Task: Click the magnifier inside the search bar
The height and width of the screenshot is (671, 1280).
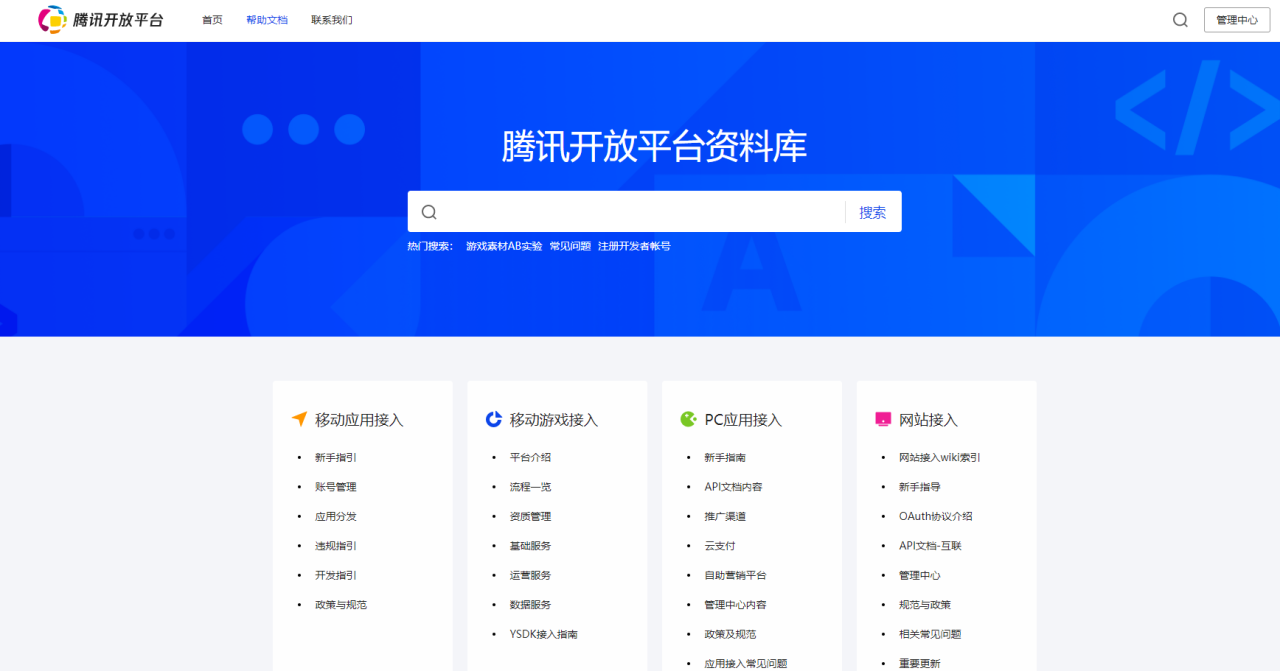Action: (429, 211)
